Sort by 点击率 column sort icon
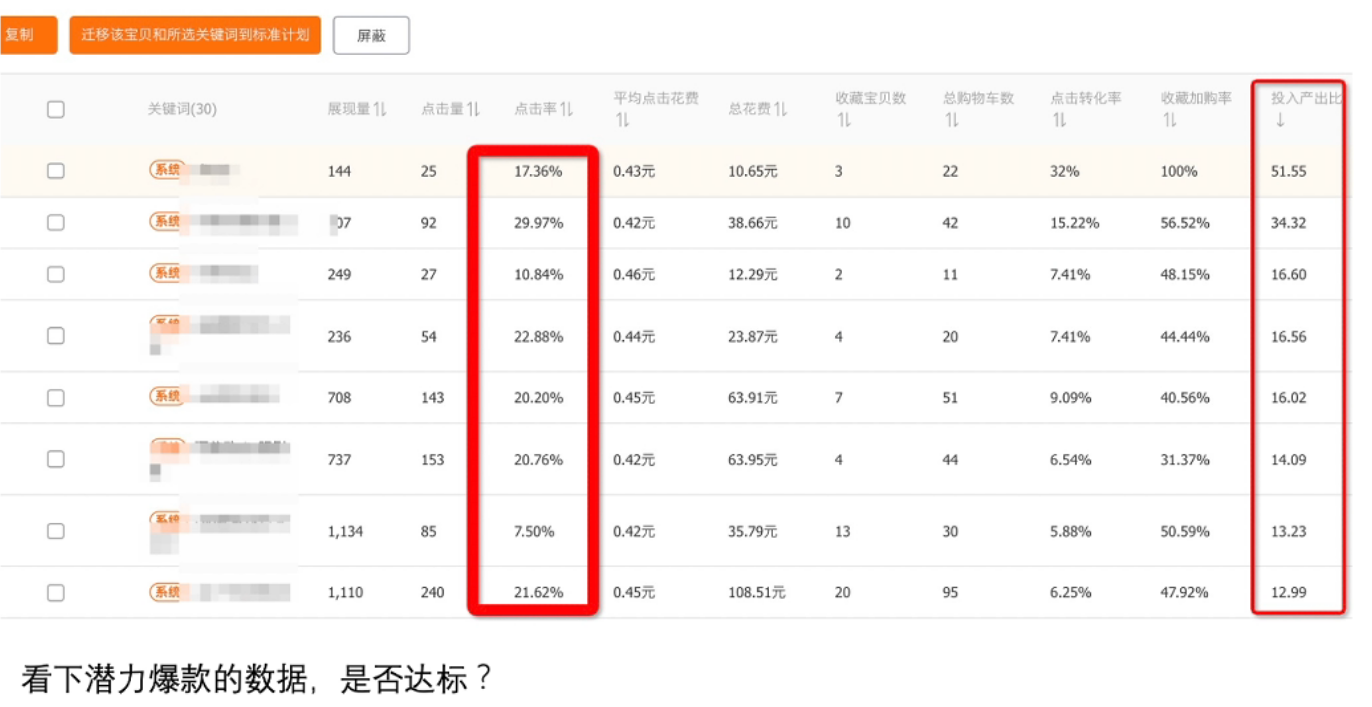The width and height of the screenshot is (1372, 707). tap(567, 109)
